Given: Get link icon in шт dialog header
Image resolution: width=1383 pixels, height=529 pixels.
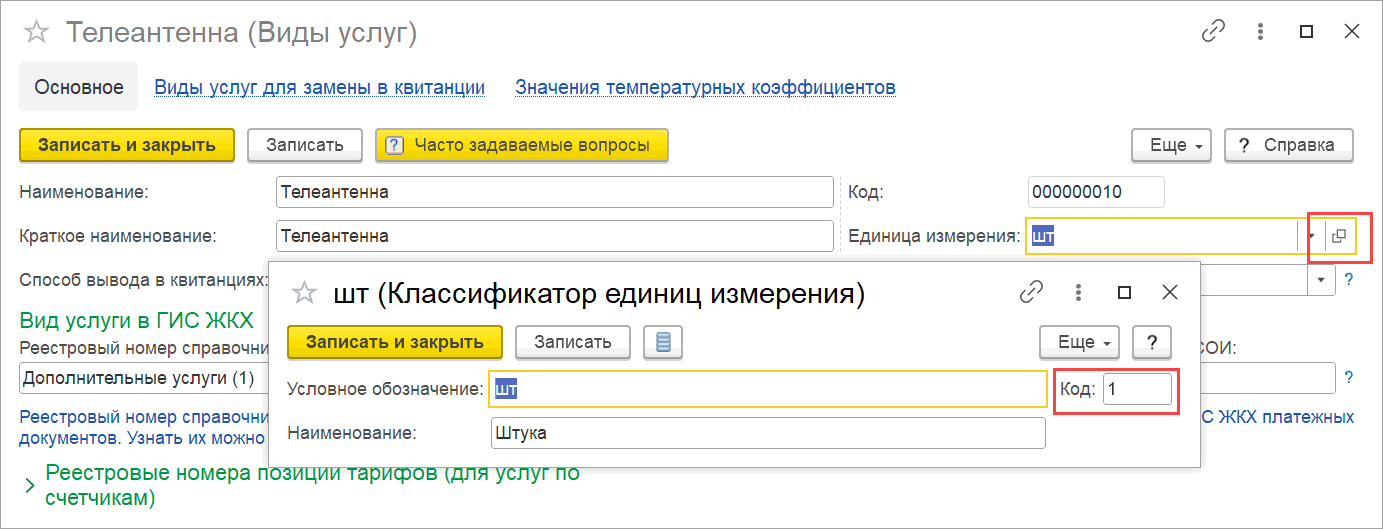Looking at the screenshot, I should pos(1031,293).
